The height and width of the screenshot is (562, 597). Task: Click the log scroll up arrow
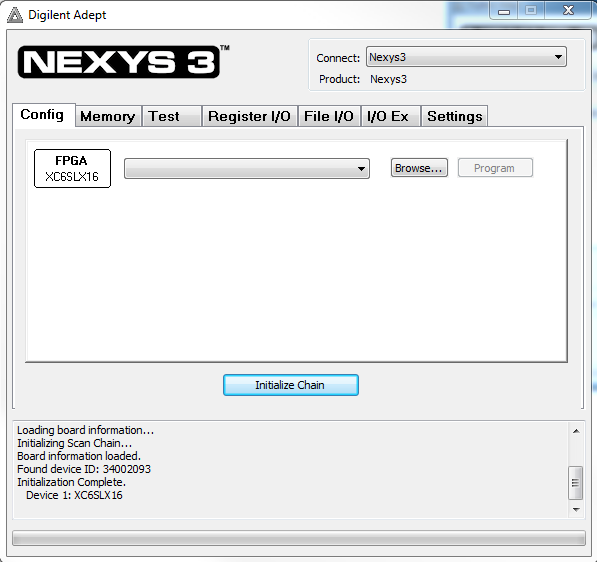[576, 431]
